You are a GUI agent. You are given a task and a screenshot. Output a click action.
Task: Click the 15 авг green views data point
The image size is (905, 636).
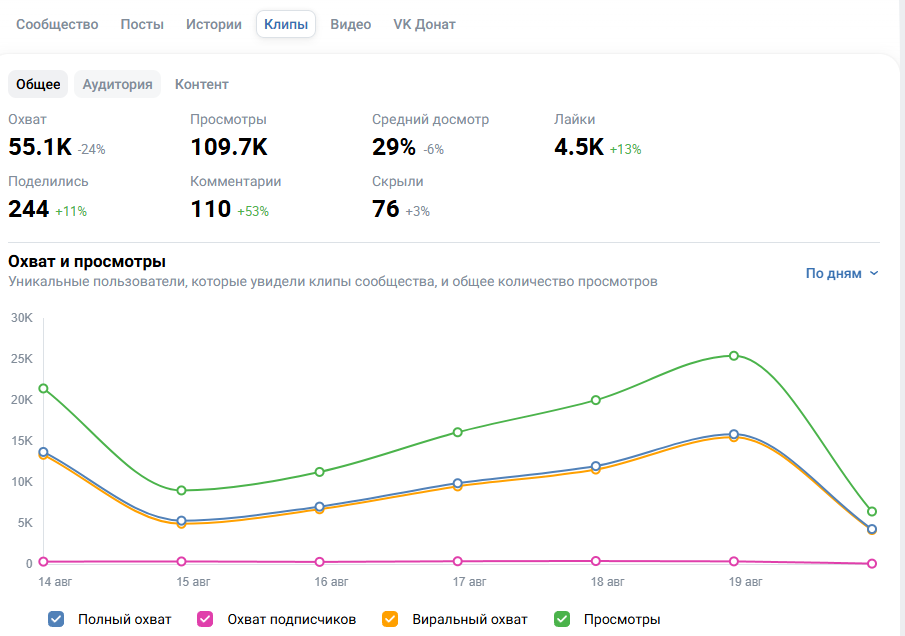181,491
